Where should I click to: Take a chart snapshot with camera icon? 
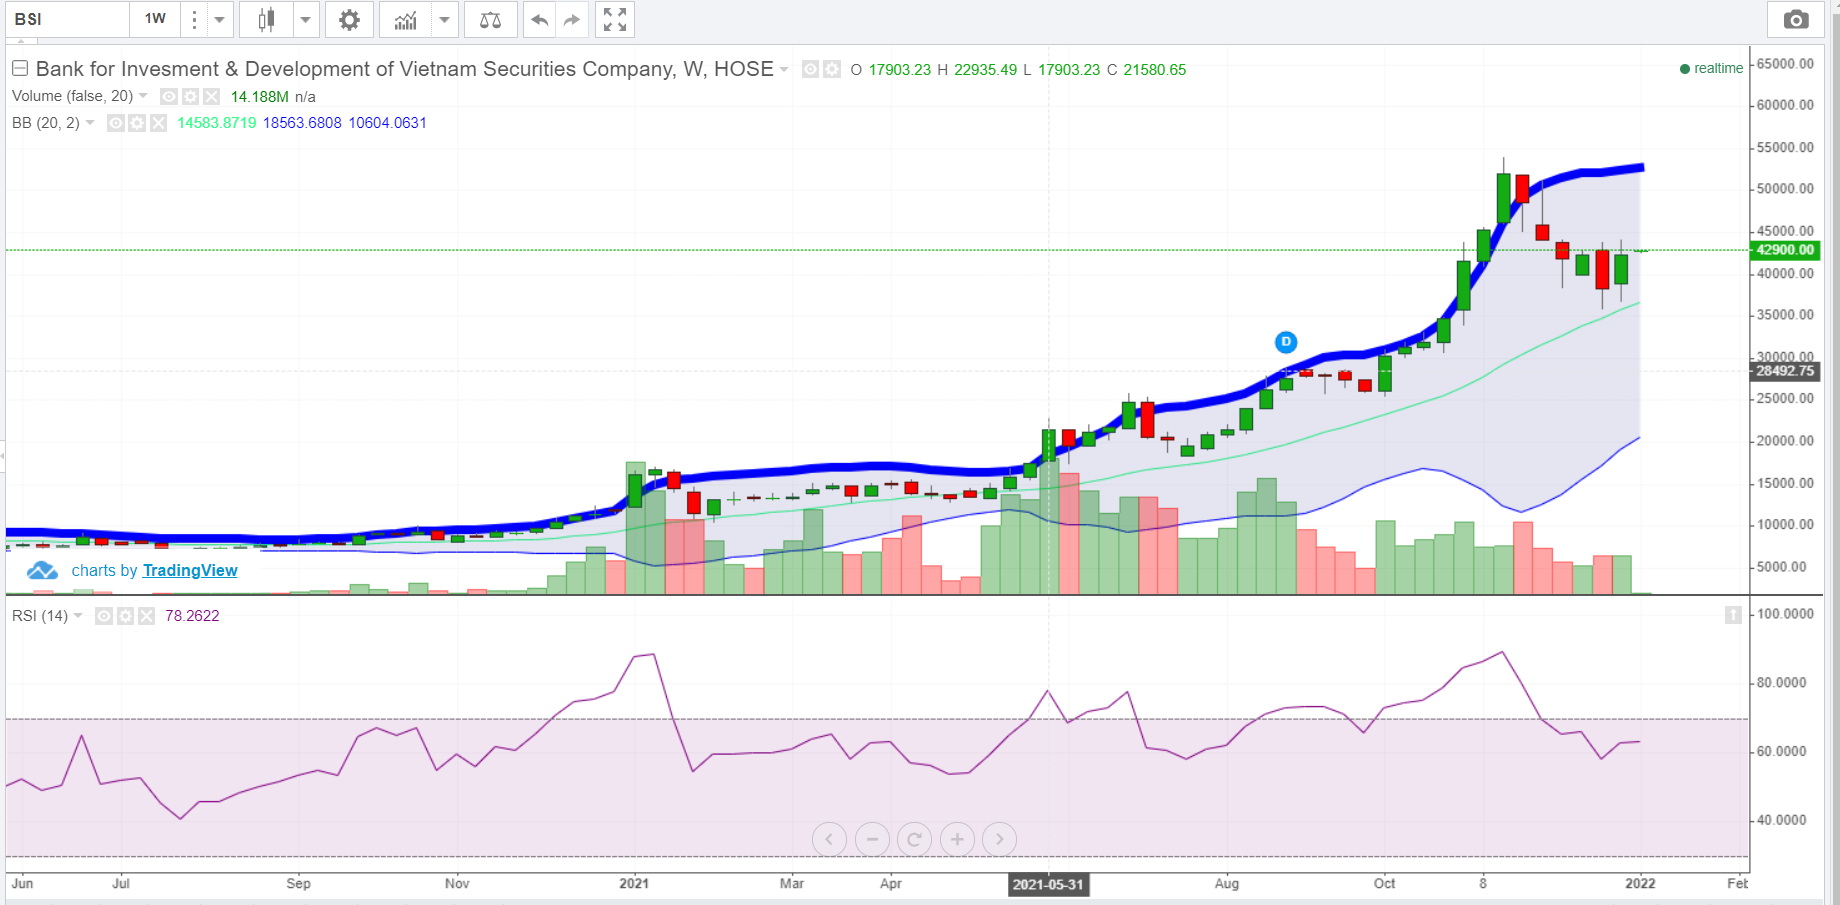pyautogui.click(x=1796, y=20)
